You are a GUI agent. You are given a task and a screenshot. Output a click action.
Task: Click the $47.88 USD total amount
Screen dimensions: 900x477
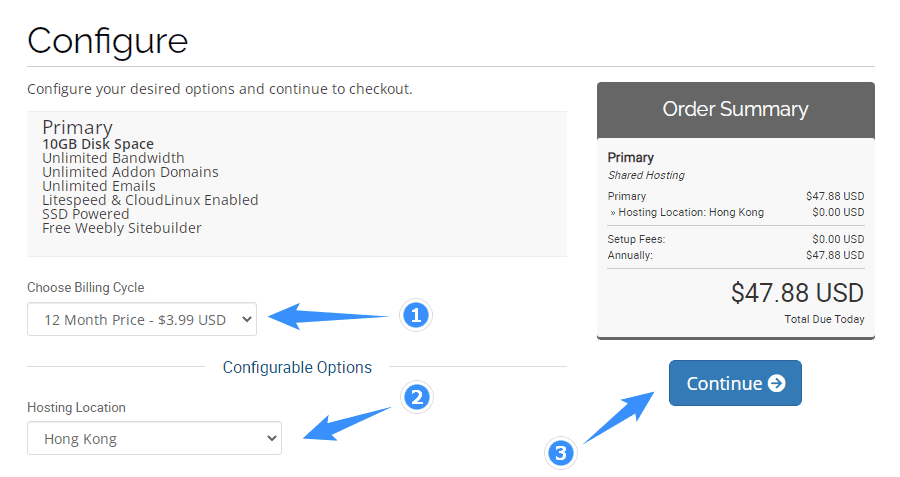click(797, 293)
